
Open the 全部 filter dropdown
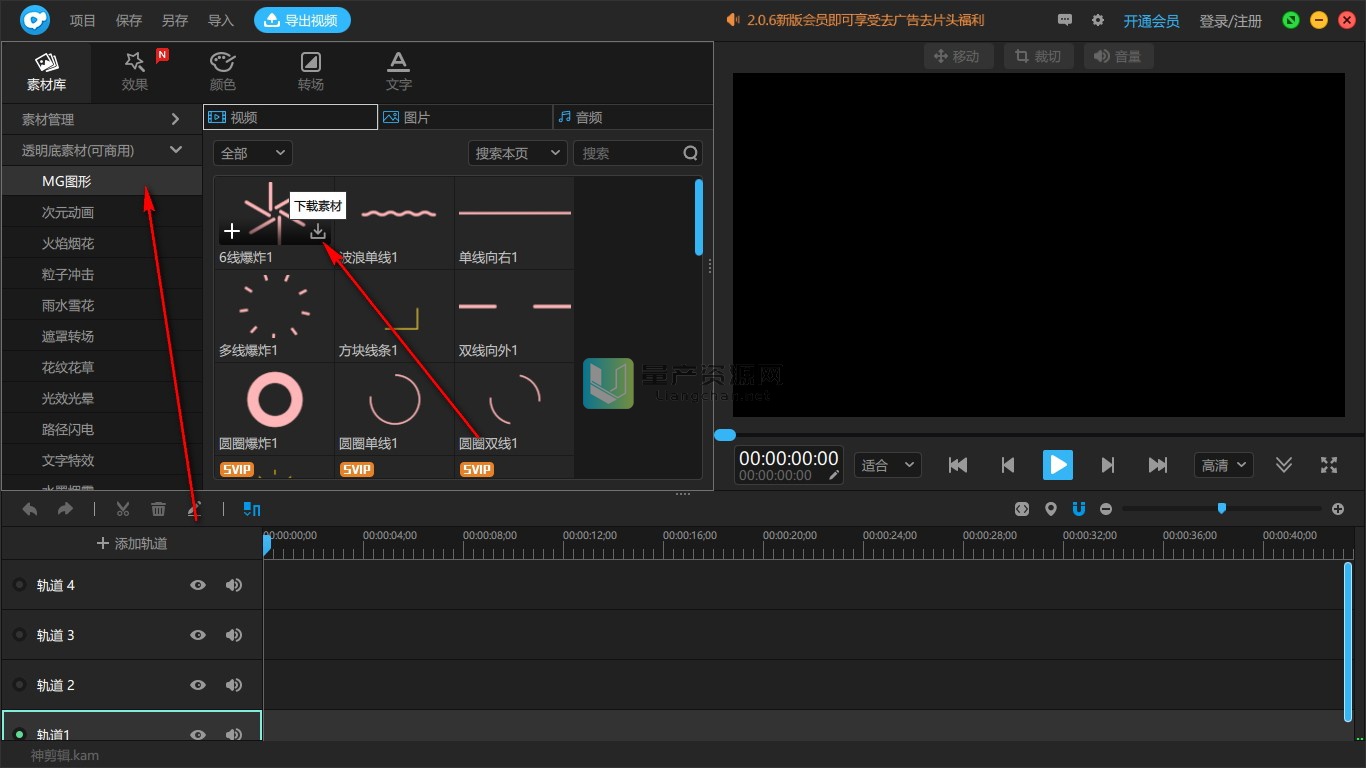253,153
